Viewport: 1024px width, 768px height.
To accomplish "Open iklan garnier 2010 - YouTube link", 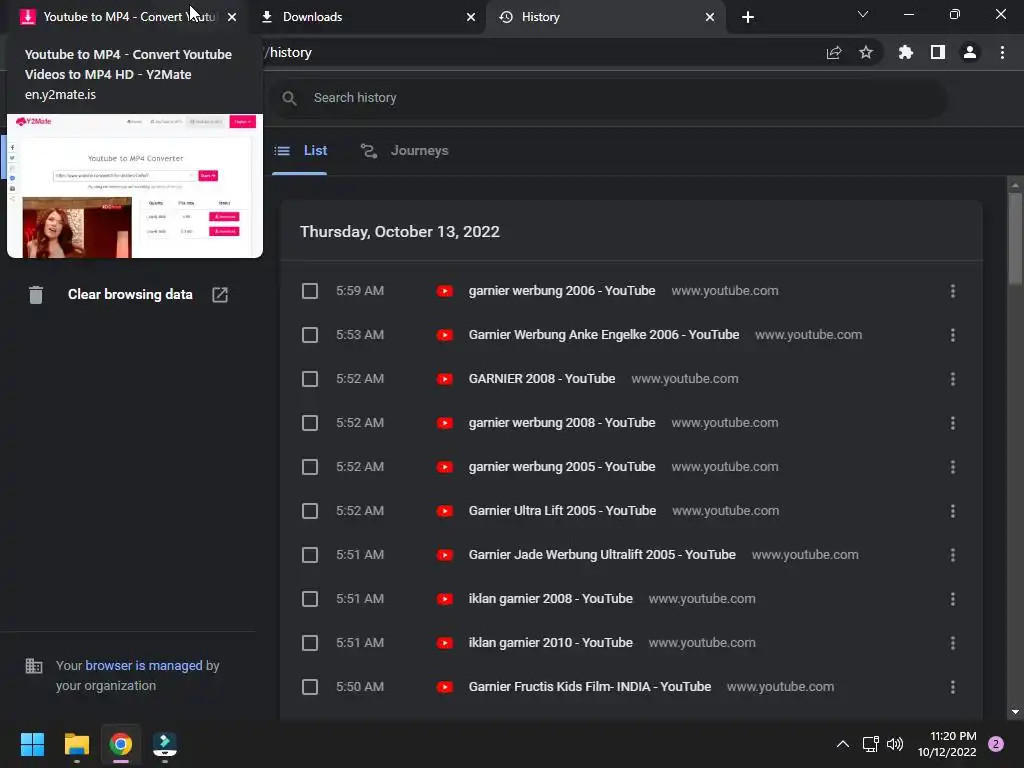I will click(x=551, y=643).
